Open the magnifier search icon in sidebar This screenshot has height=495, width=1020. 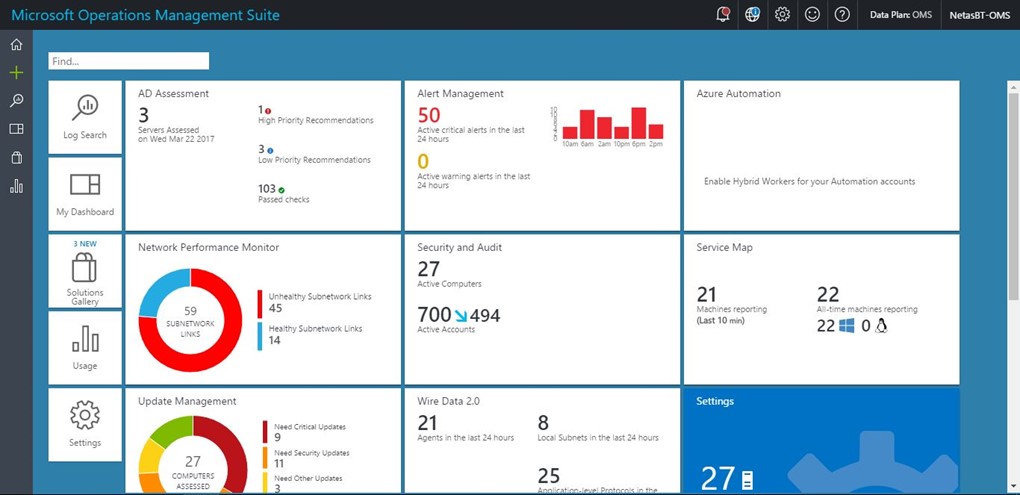[16, 100]
